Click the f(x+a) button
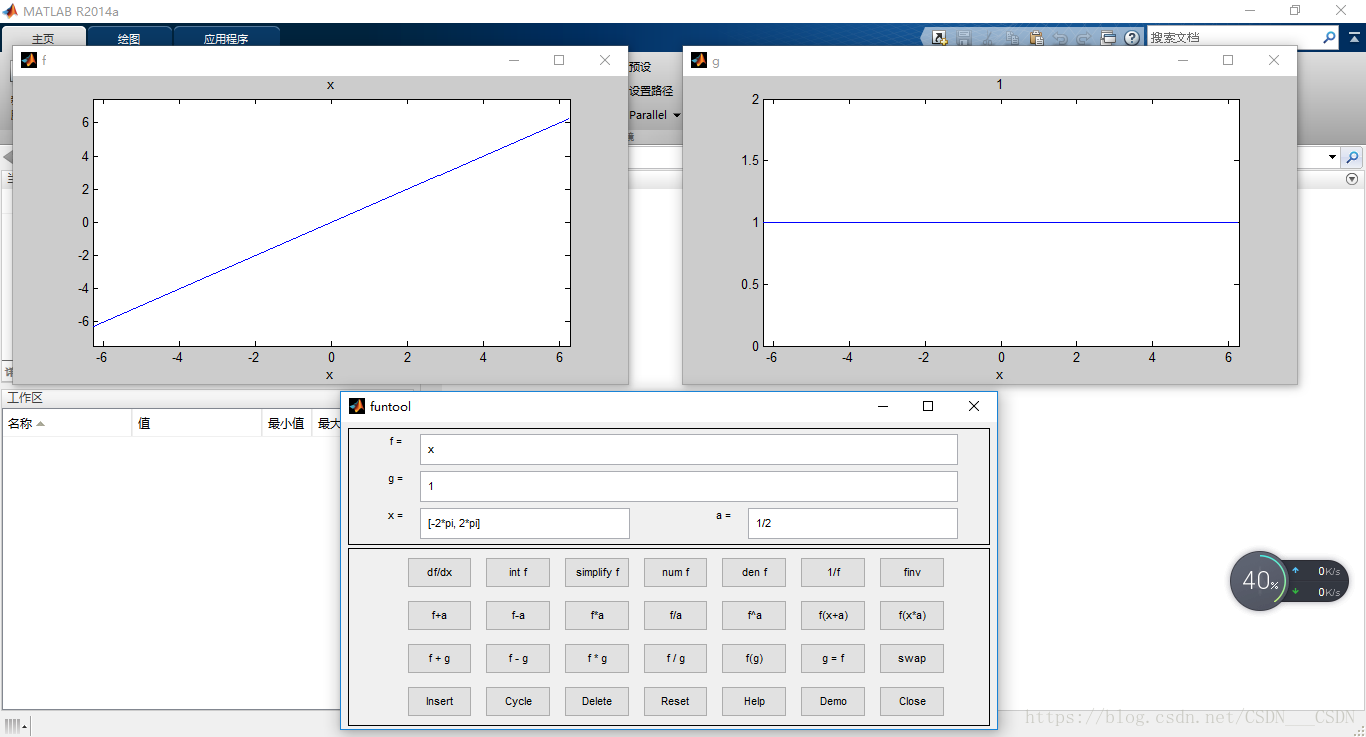This screenshot has height=737, width=1366. (x=833, y=616)
